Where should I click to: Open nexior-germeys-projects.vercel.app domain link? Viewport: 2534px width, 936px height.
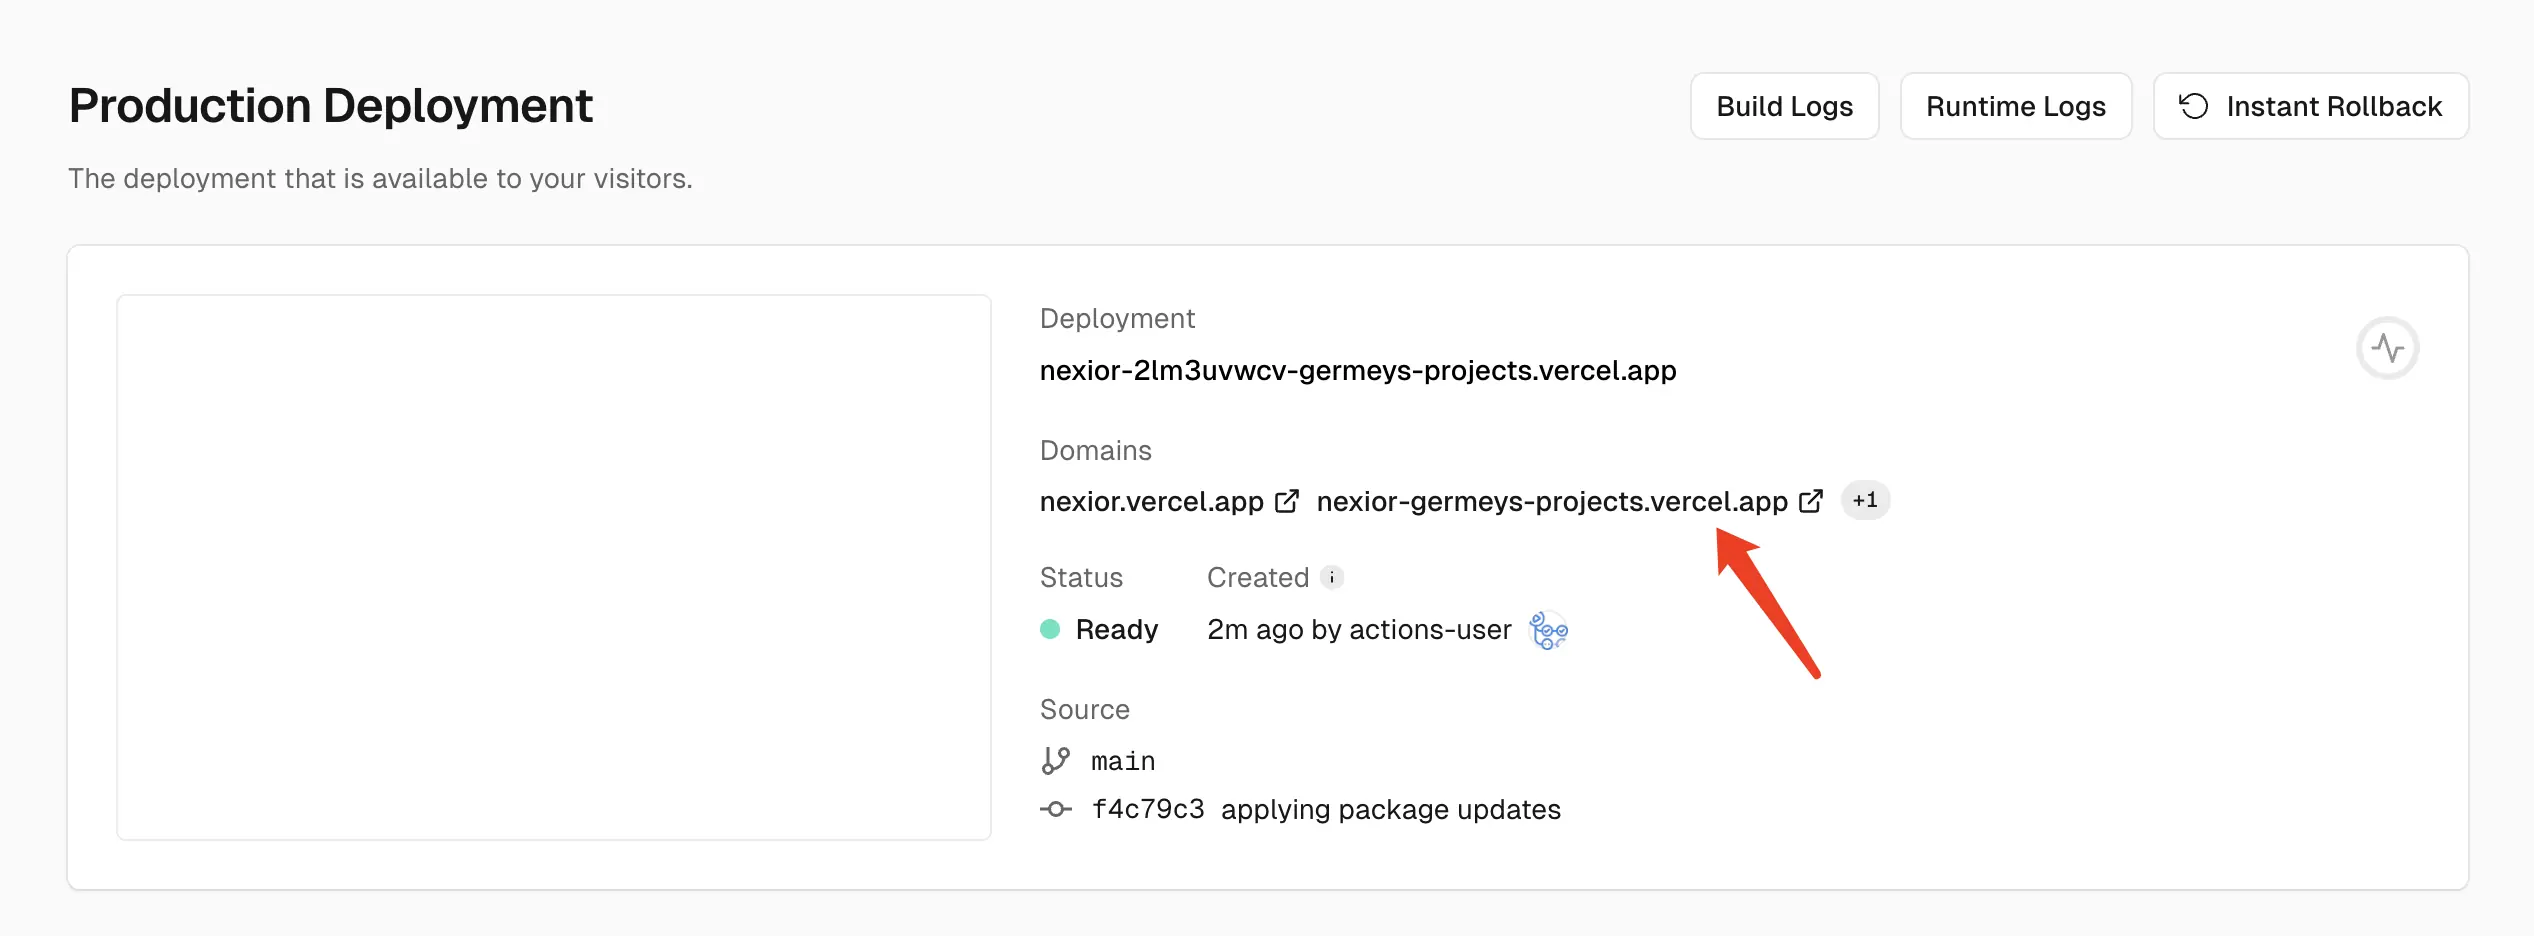[1551, 501]
